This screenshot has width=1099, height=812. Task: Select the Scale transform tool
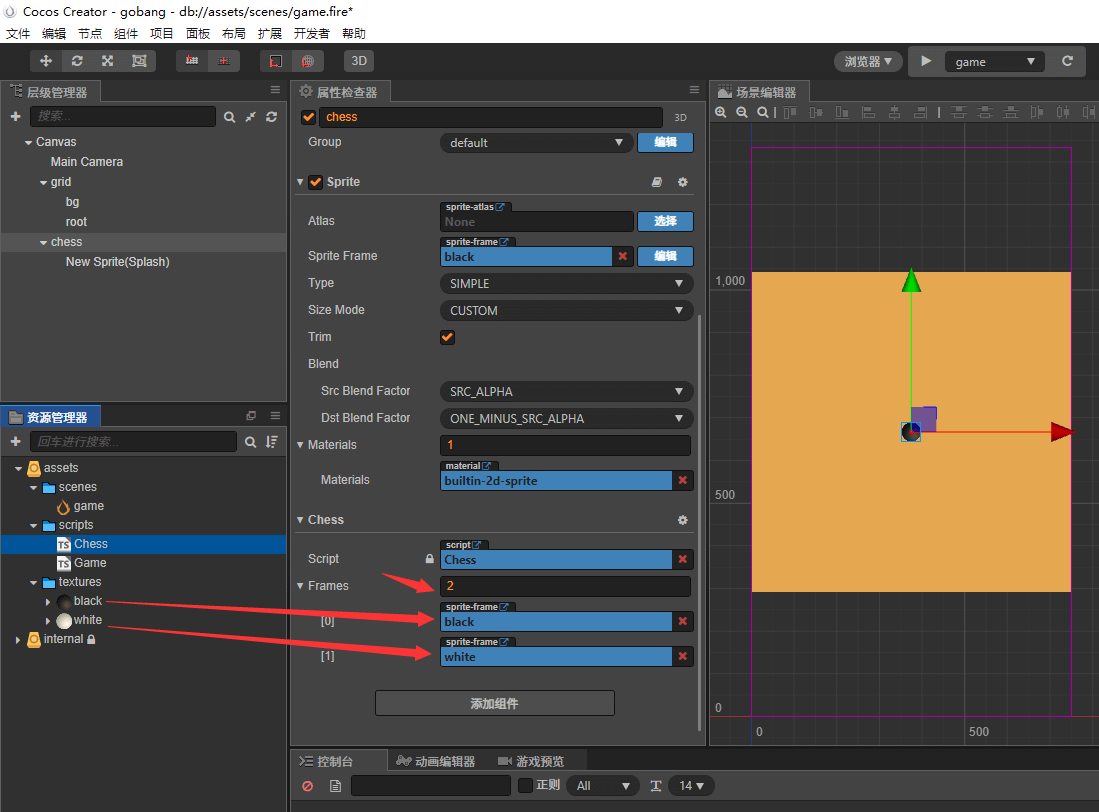pyautogui.click(x=108, y=61)
